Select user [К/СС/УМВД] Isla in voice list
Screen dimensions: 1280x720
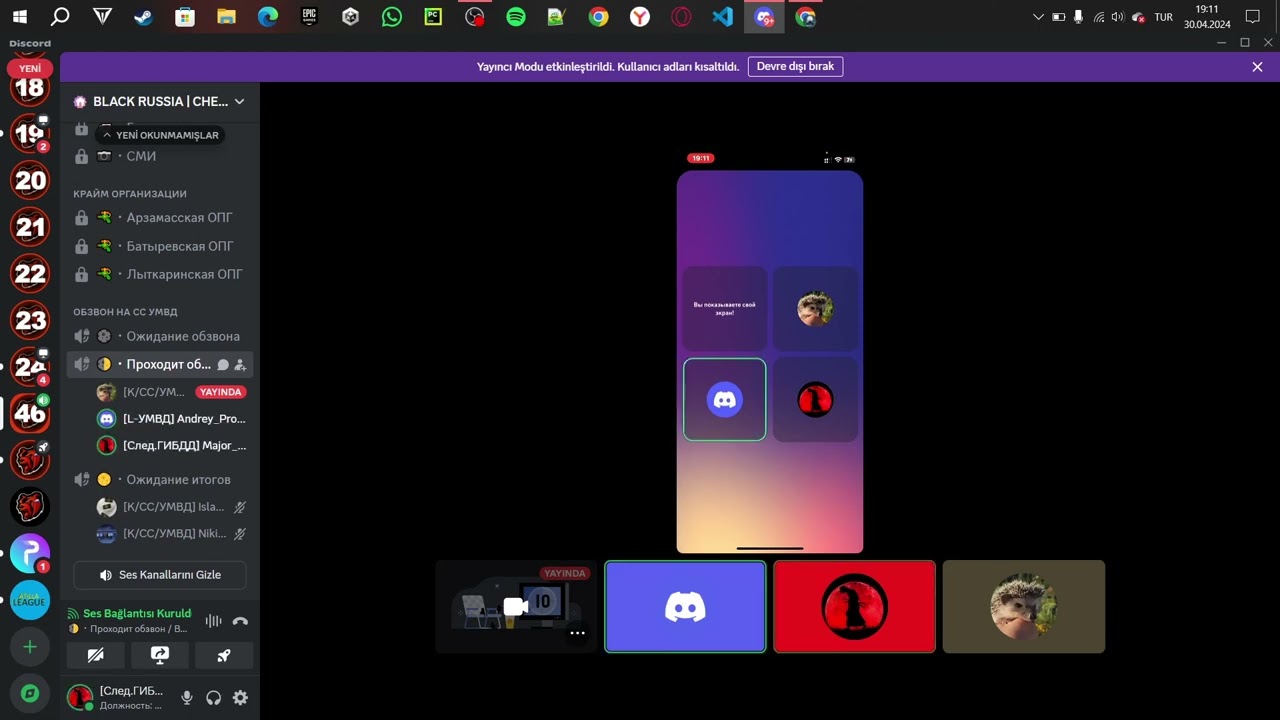pos(170,507)
